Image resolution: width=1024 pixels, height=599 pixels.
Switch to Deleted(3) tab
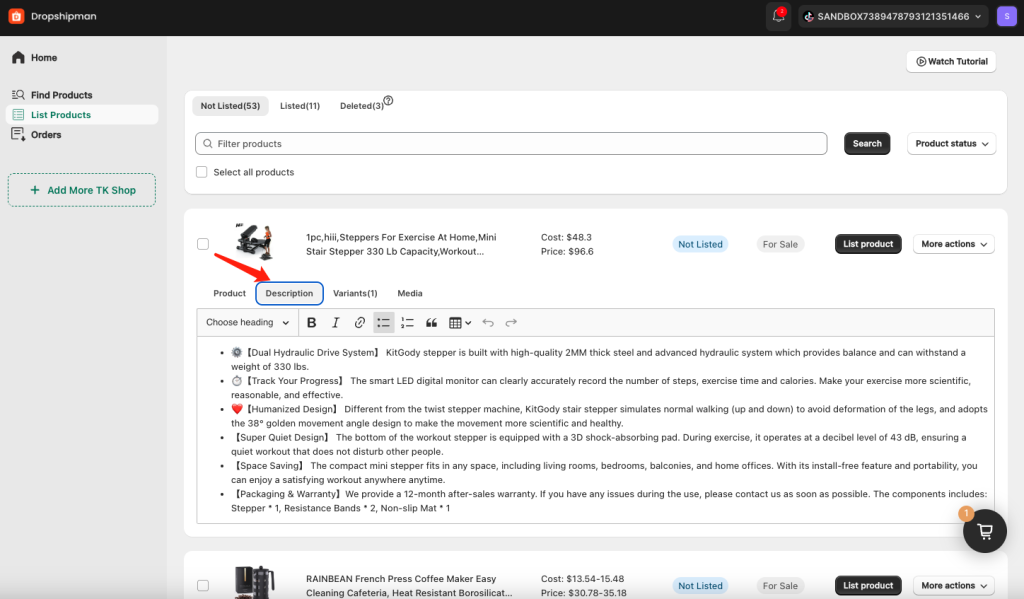[x=362, y=106]
